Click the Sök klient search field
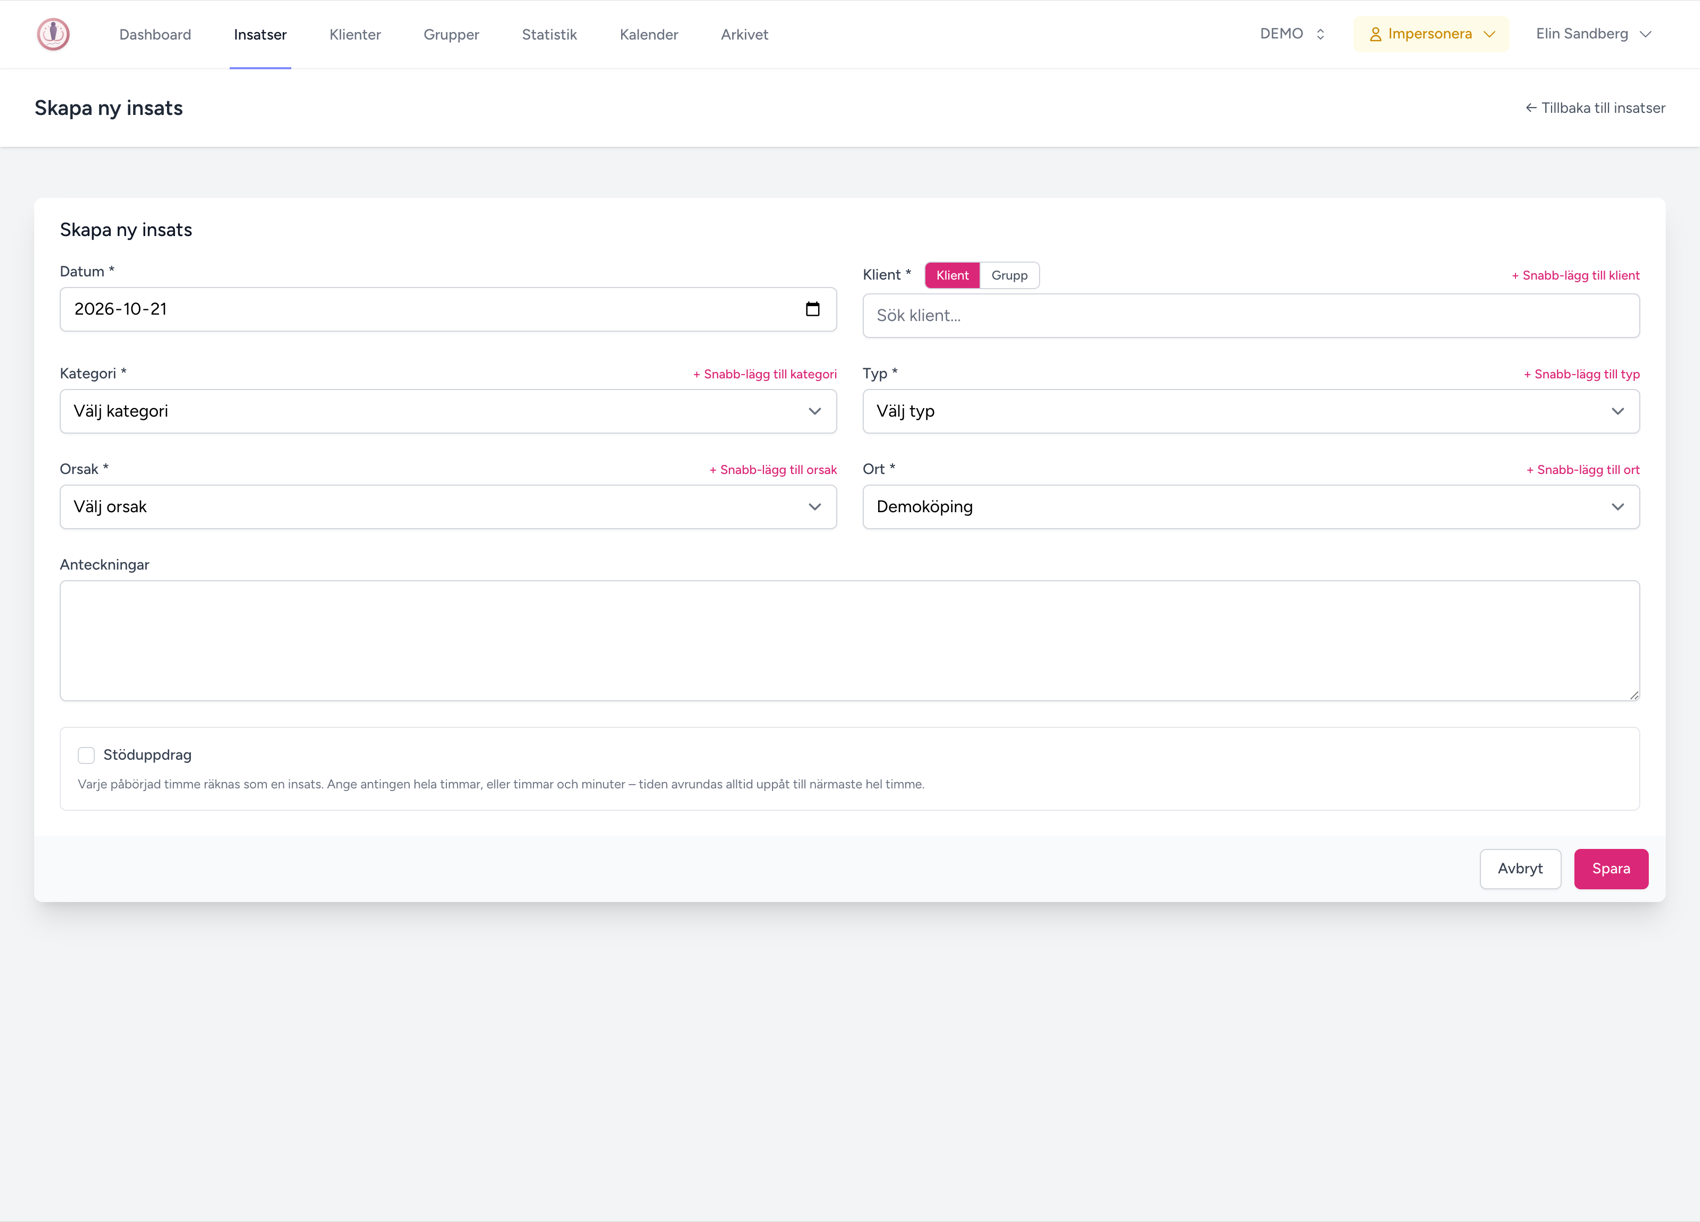Viewport: 1700px width, 1222px height. tap(1251, 316)
